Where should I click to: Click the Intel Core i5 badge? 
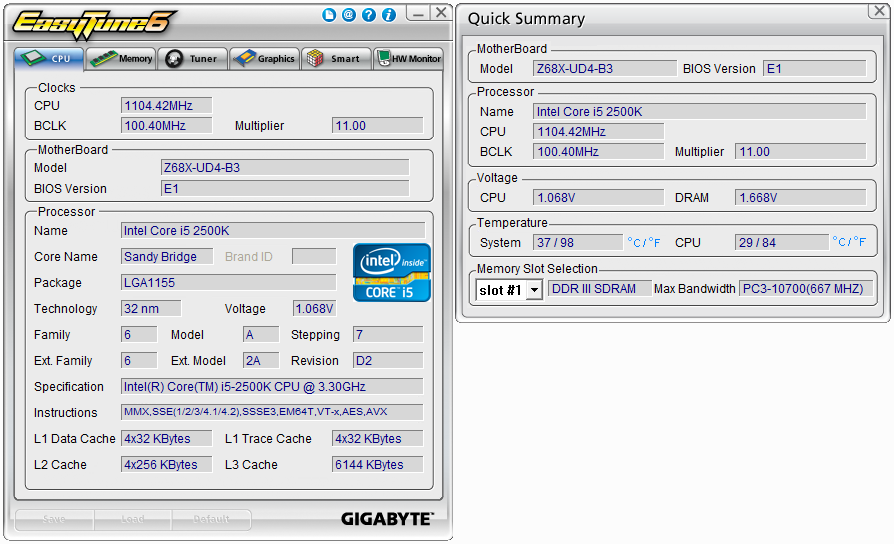point(392,272)
